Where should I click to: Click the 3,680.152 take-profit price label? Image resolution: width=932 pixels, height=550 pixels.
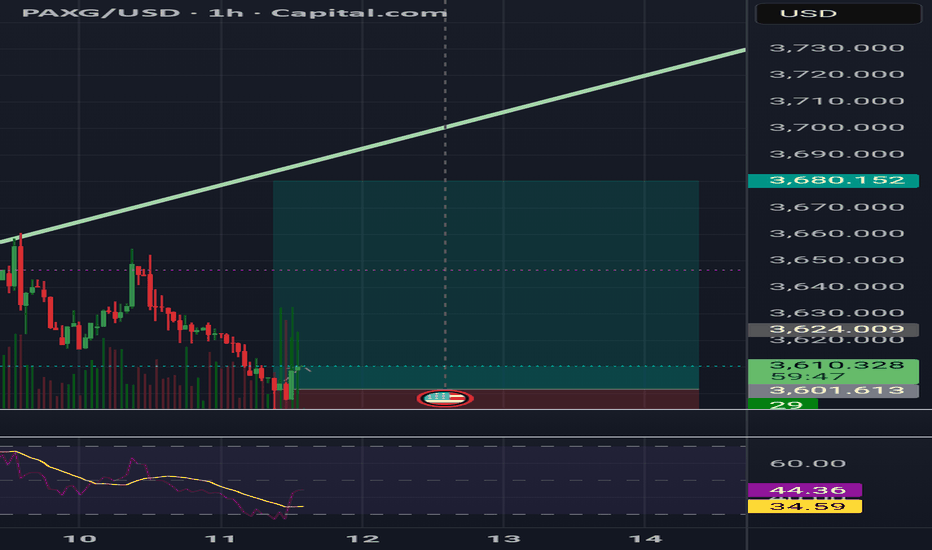pos(832,181)
